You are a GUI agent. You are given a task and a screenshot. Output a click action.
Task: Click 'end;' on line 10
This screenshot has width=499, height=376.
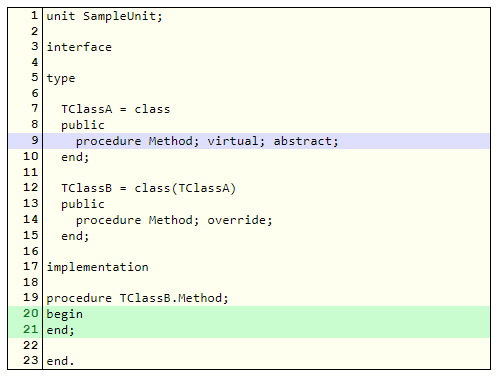click(75, 157)
